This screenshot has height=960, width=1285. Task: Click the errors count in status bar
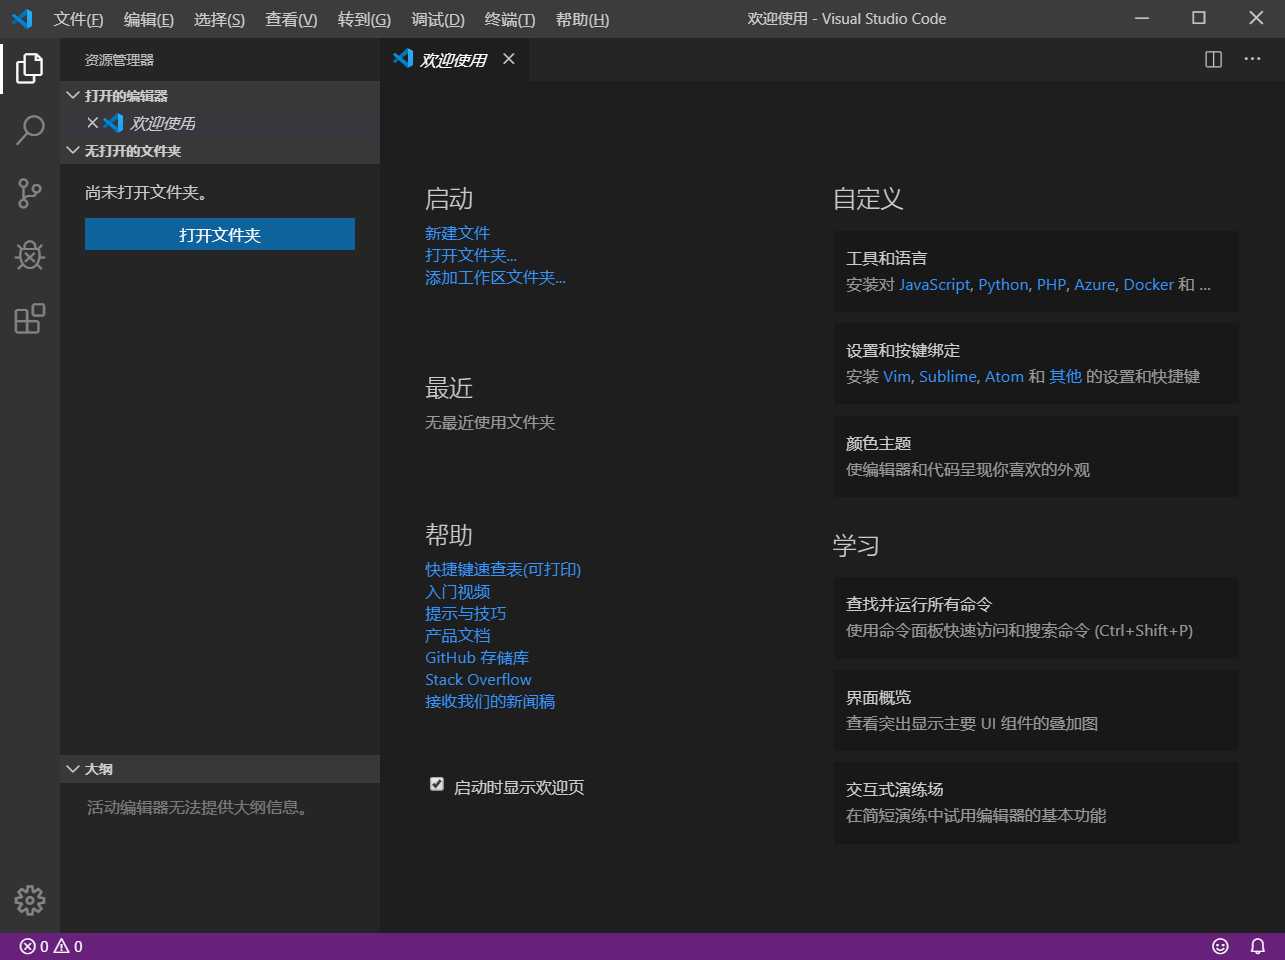click(x=34, y=946)
